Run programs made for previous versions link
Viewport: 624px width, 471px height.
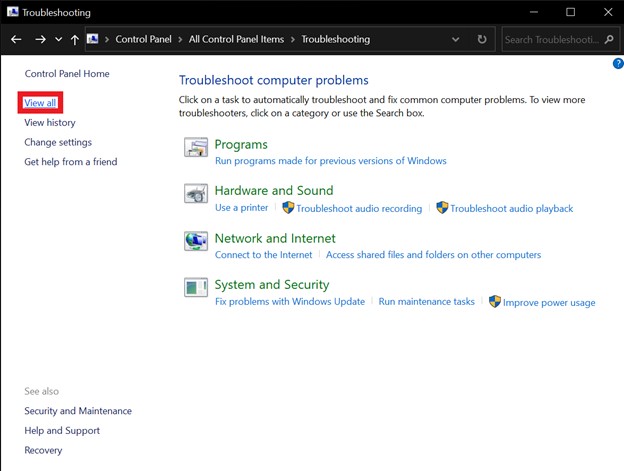coord(331,161)
